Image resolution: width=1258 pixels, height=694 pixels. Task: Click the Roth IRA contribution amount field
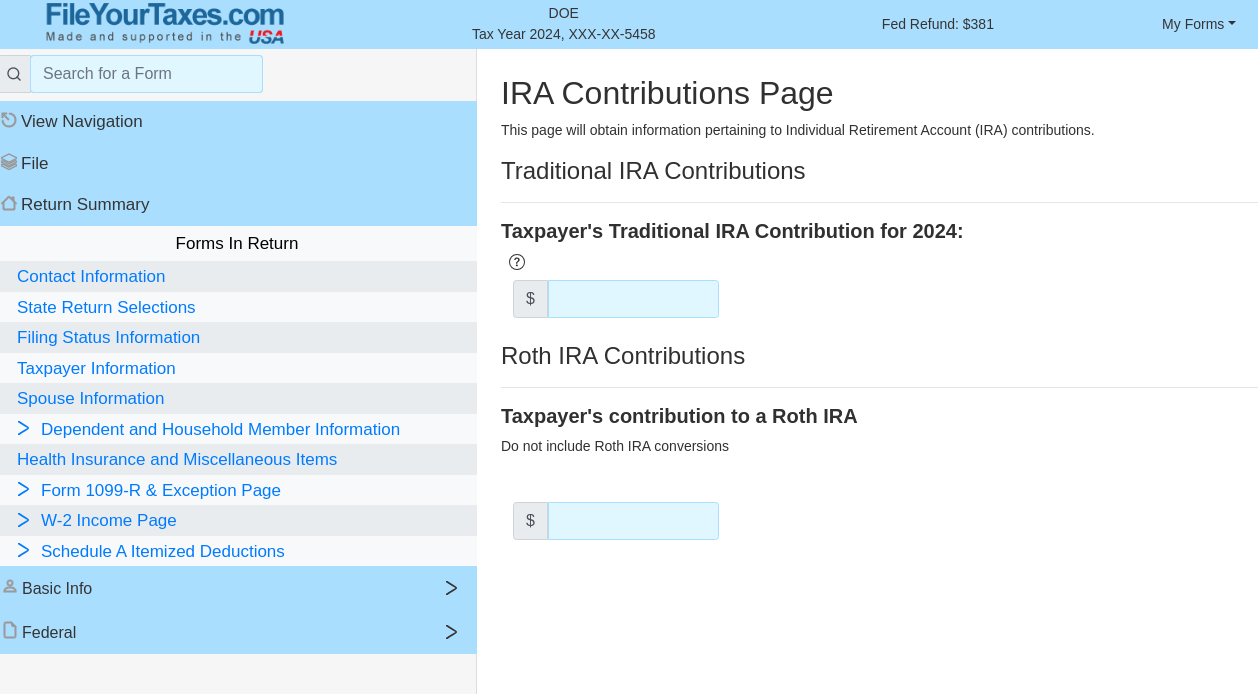[x=633, y=520]
